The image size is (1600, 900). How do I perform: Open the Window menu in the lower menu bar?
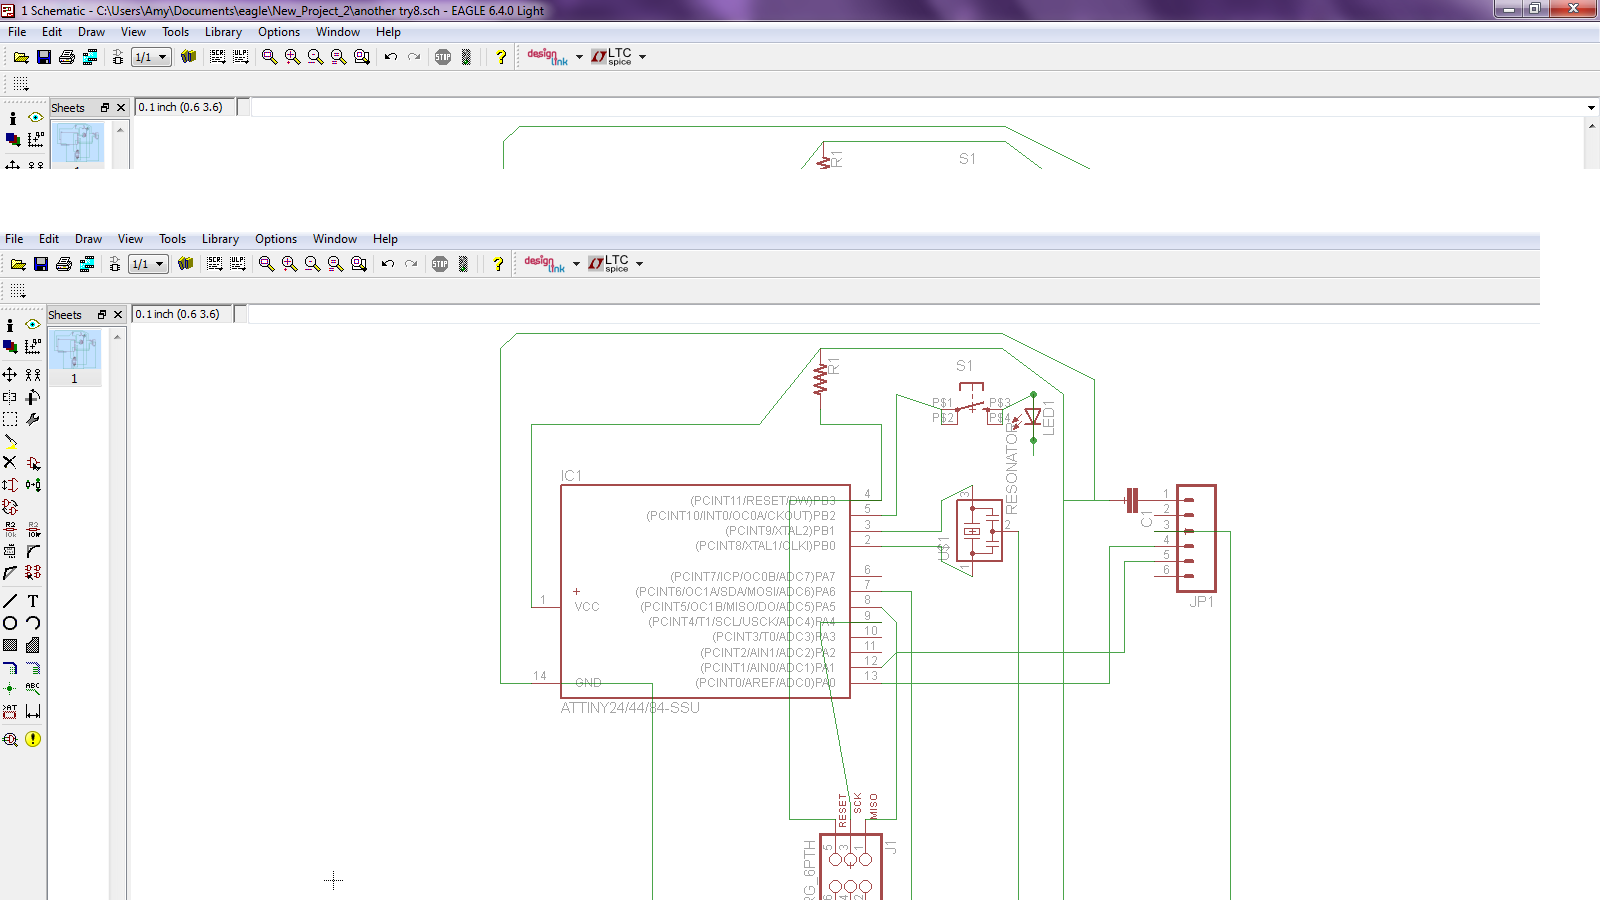point(335,239)
